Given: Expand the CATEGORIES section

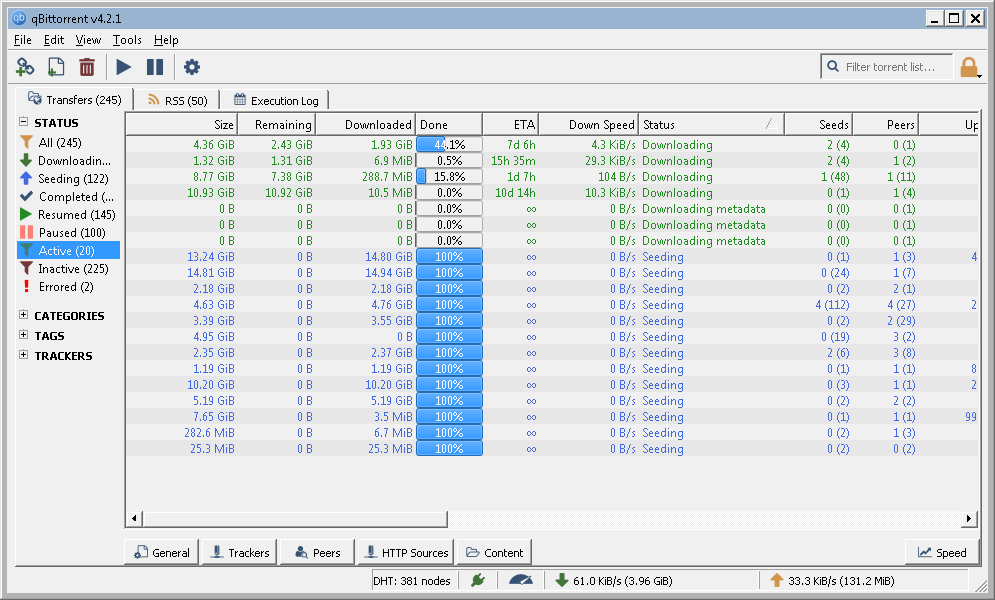Looking at the screenshot, I should click(23, 315).
